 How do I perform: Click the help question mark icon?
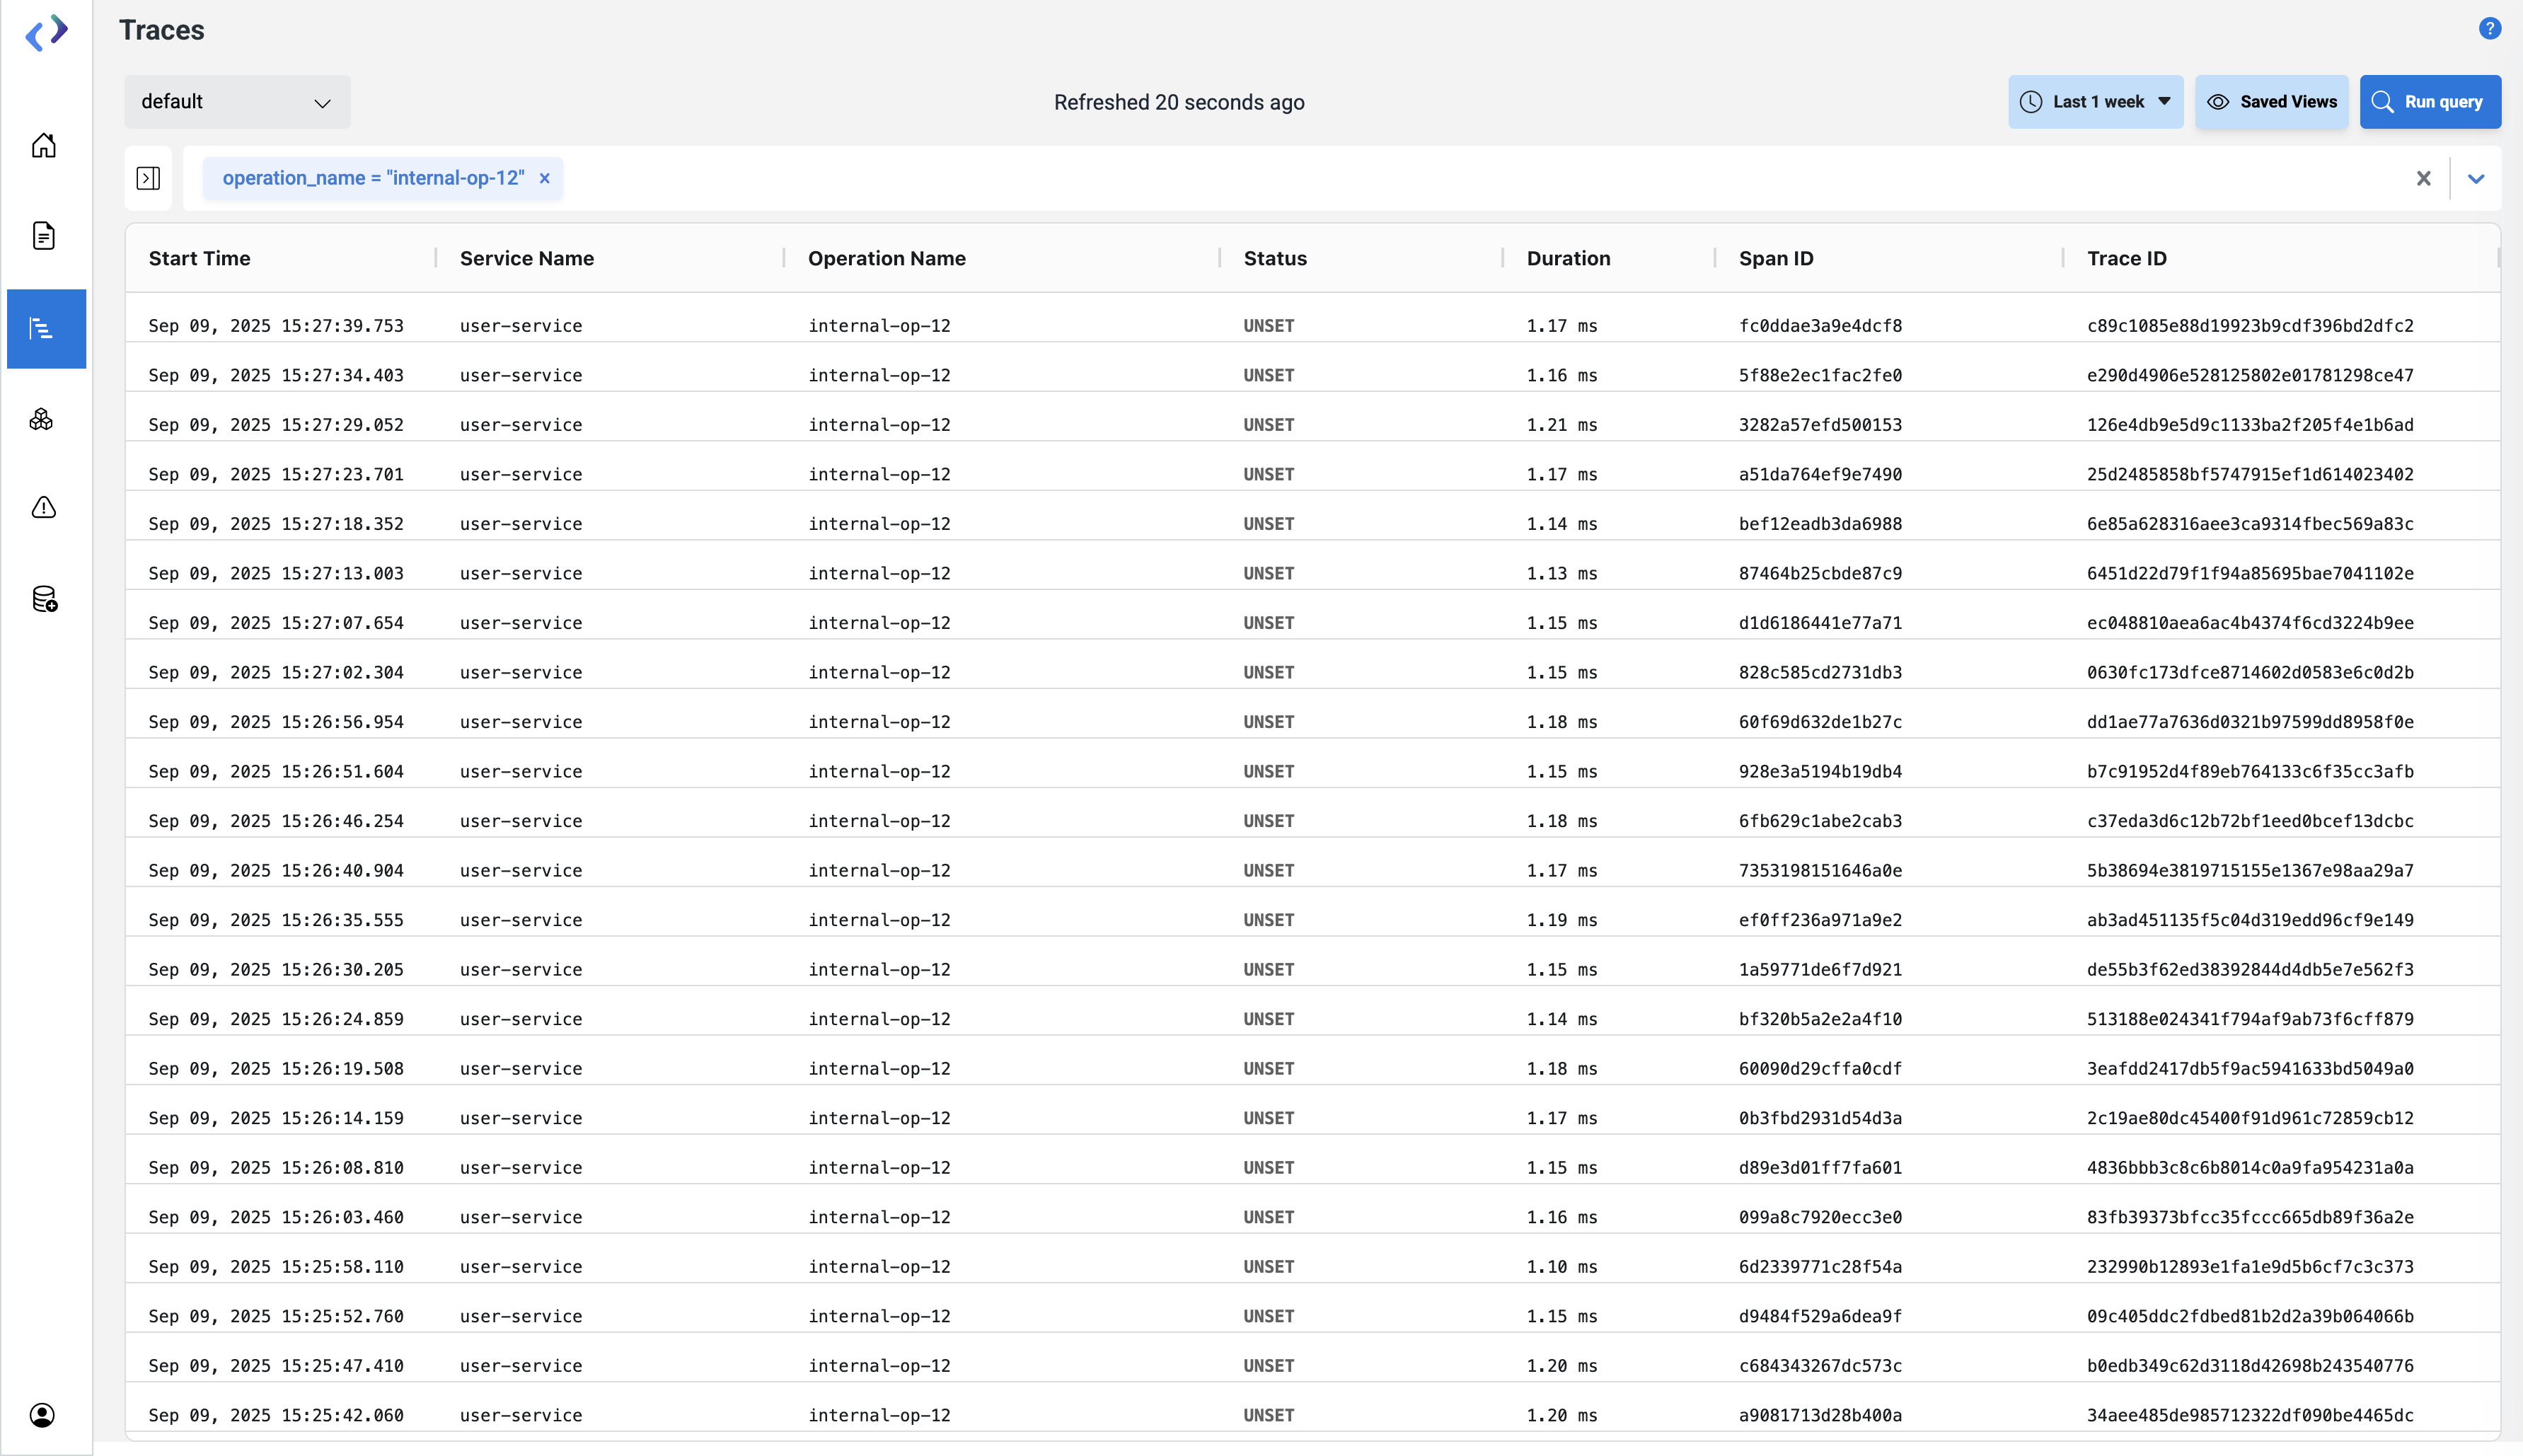tap(2489, 29)
